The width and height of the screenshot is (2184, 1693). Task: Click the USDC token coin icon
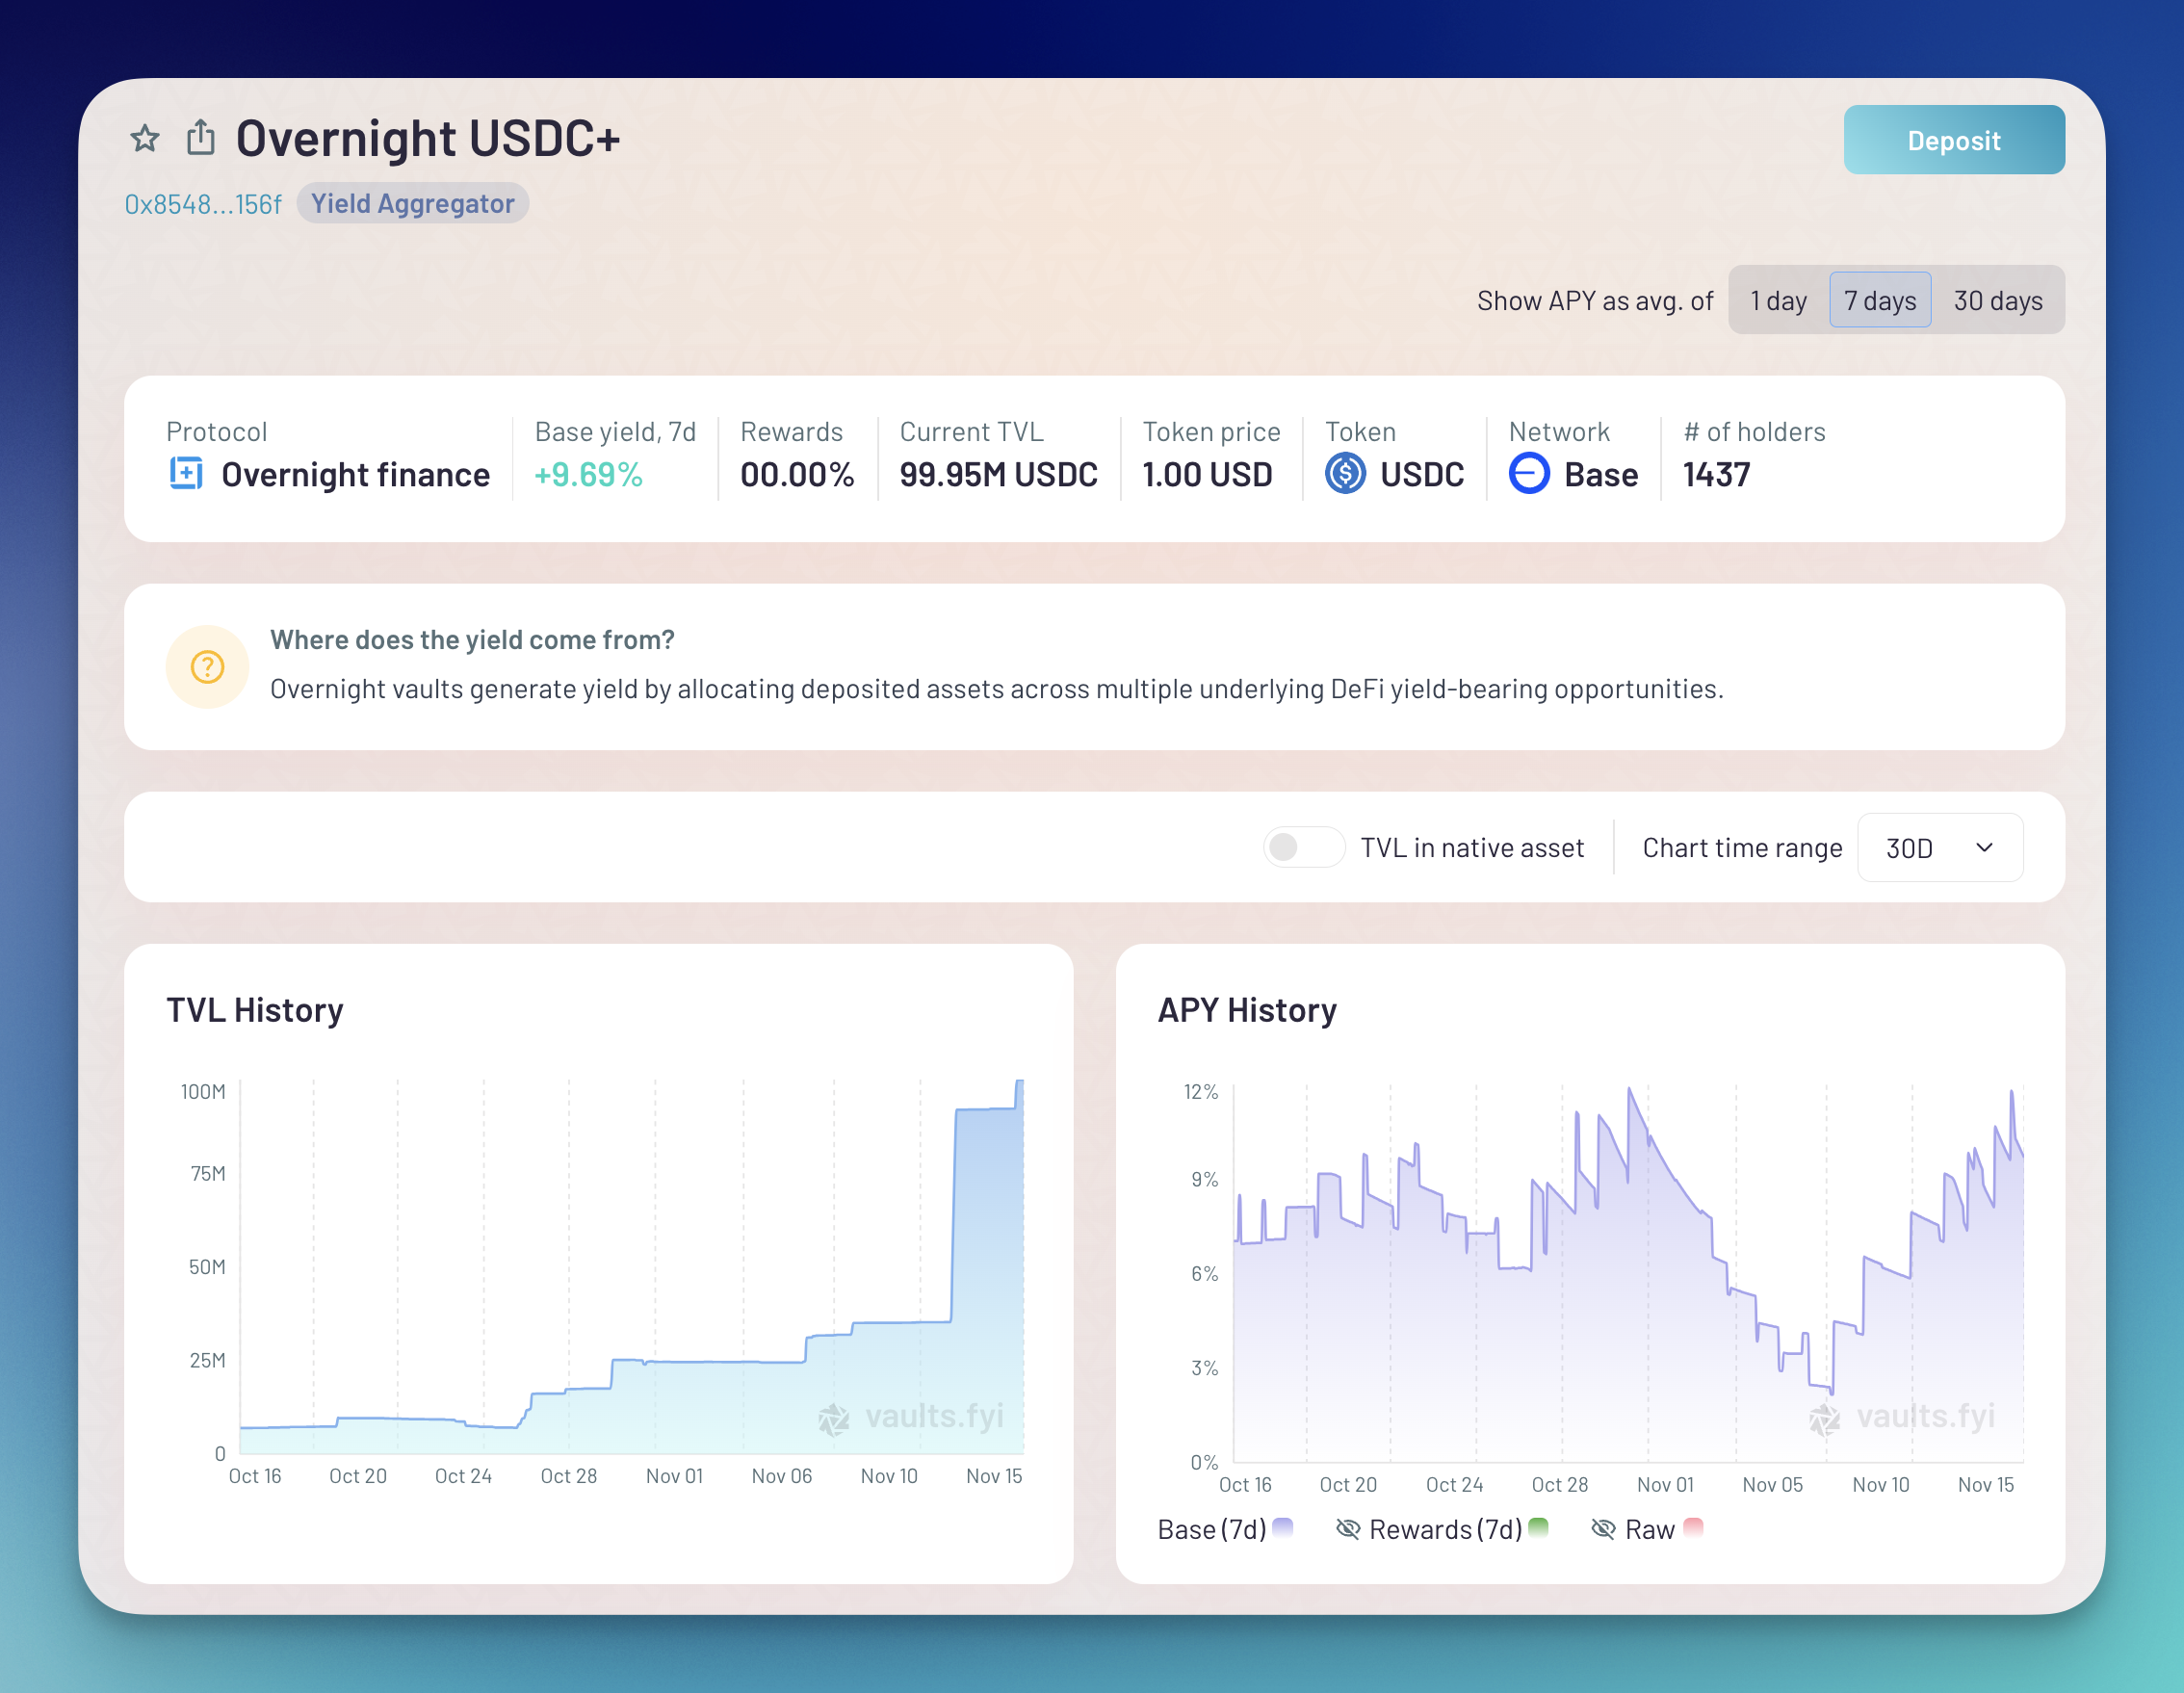pos(1345,473)
